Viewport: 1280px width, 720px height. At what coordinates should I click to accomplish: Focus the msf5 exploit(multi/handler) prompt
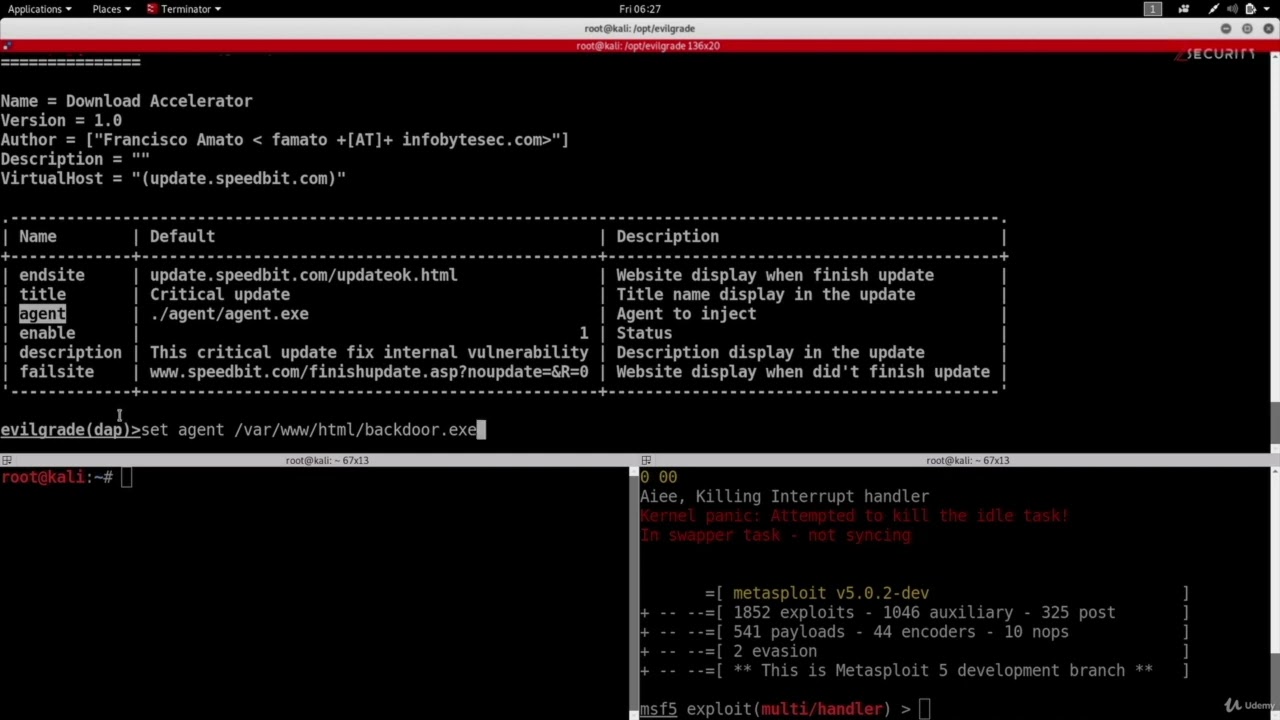(786, 709)
